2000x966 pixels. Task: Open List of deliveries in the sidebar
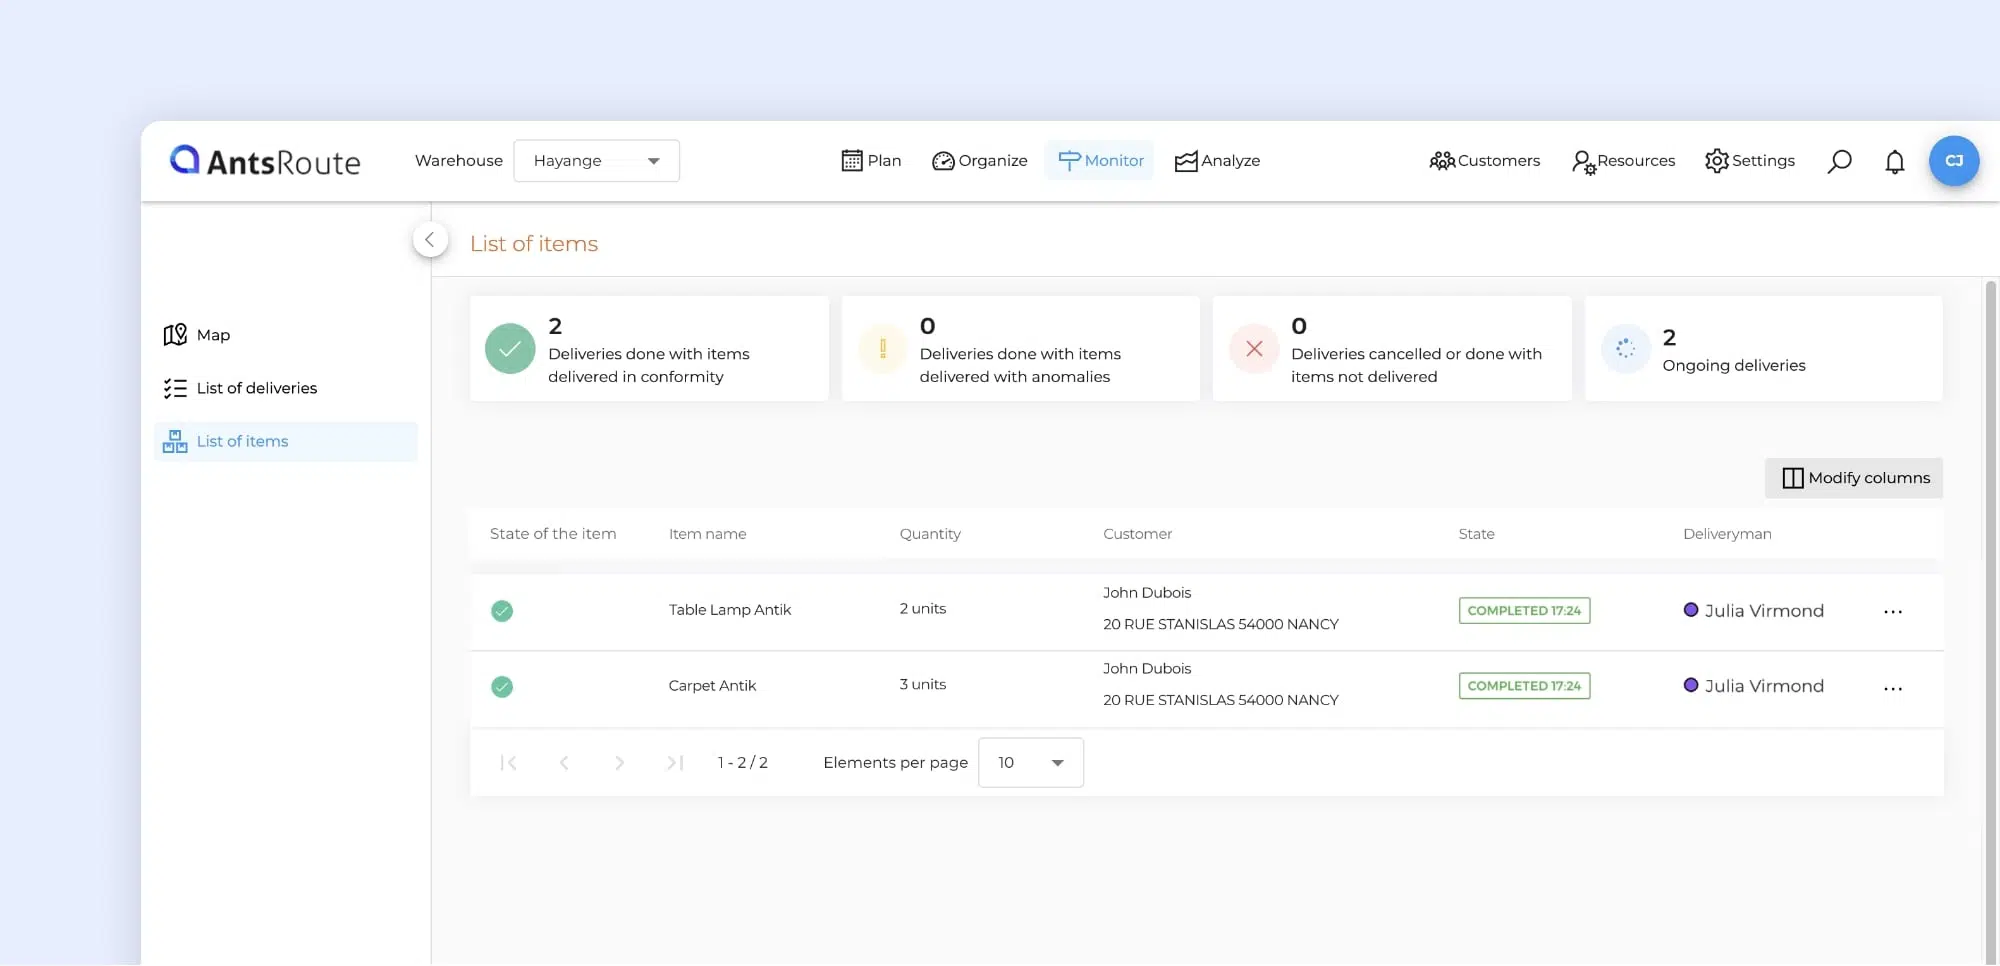[x=256, y=388]
